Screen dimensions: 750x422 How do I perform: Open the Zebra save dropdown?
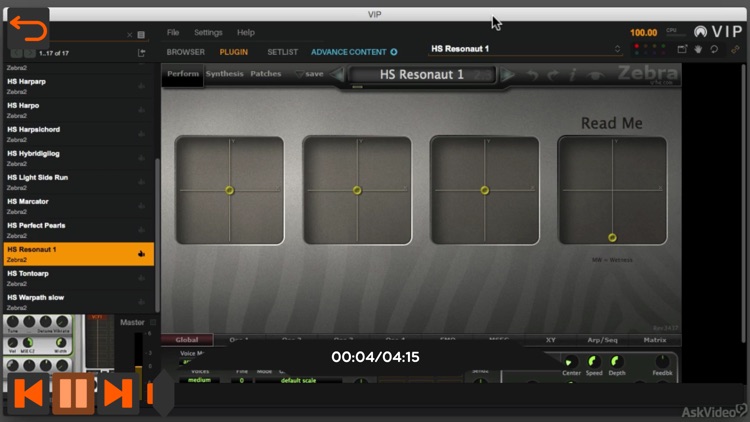coord(309,74)
